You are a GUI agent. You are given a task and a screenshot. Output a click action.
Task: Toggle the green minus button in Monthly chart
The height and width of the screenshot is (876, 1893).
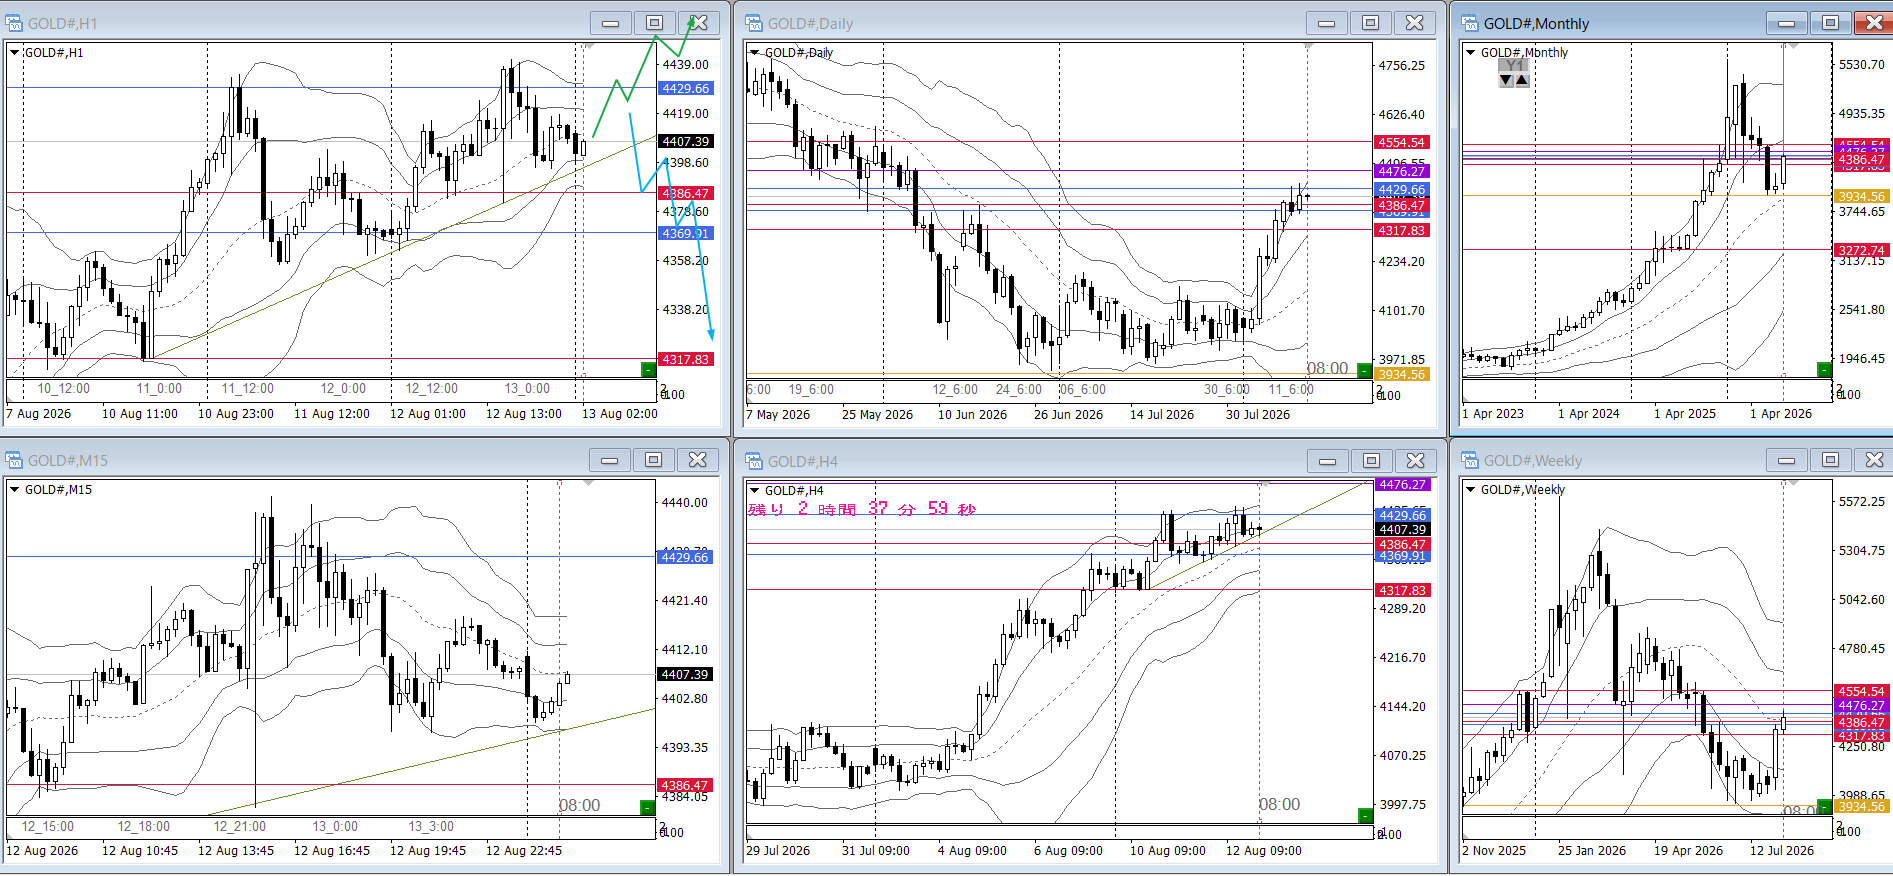[x=1824, y=370]
